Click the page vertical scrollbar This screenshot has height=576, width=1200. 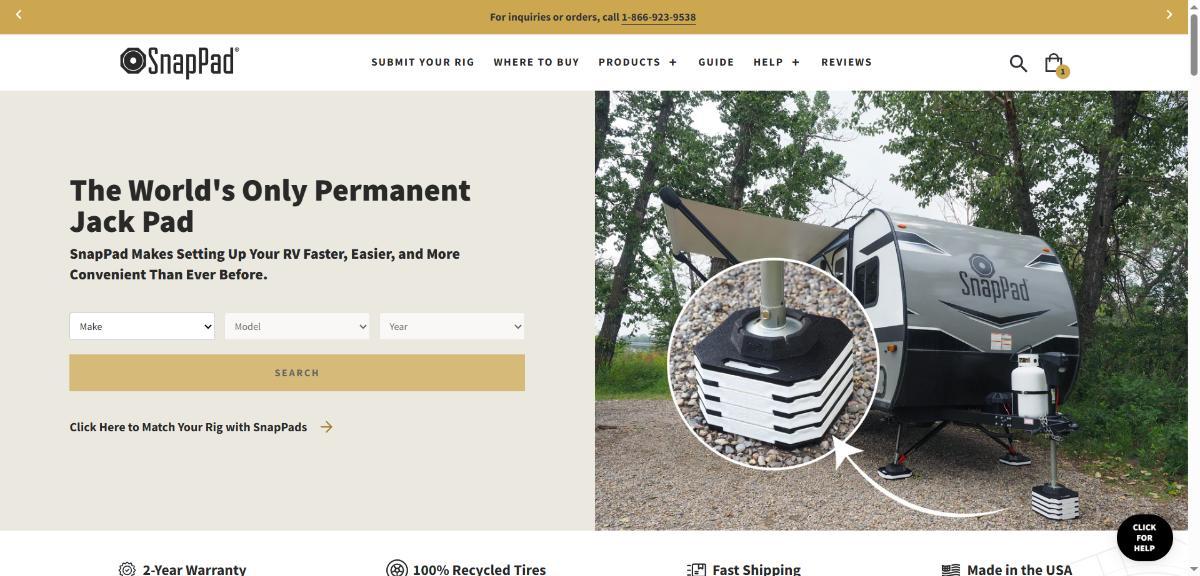[1193, 288]
